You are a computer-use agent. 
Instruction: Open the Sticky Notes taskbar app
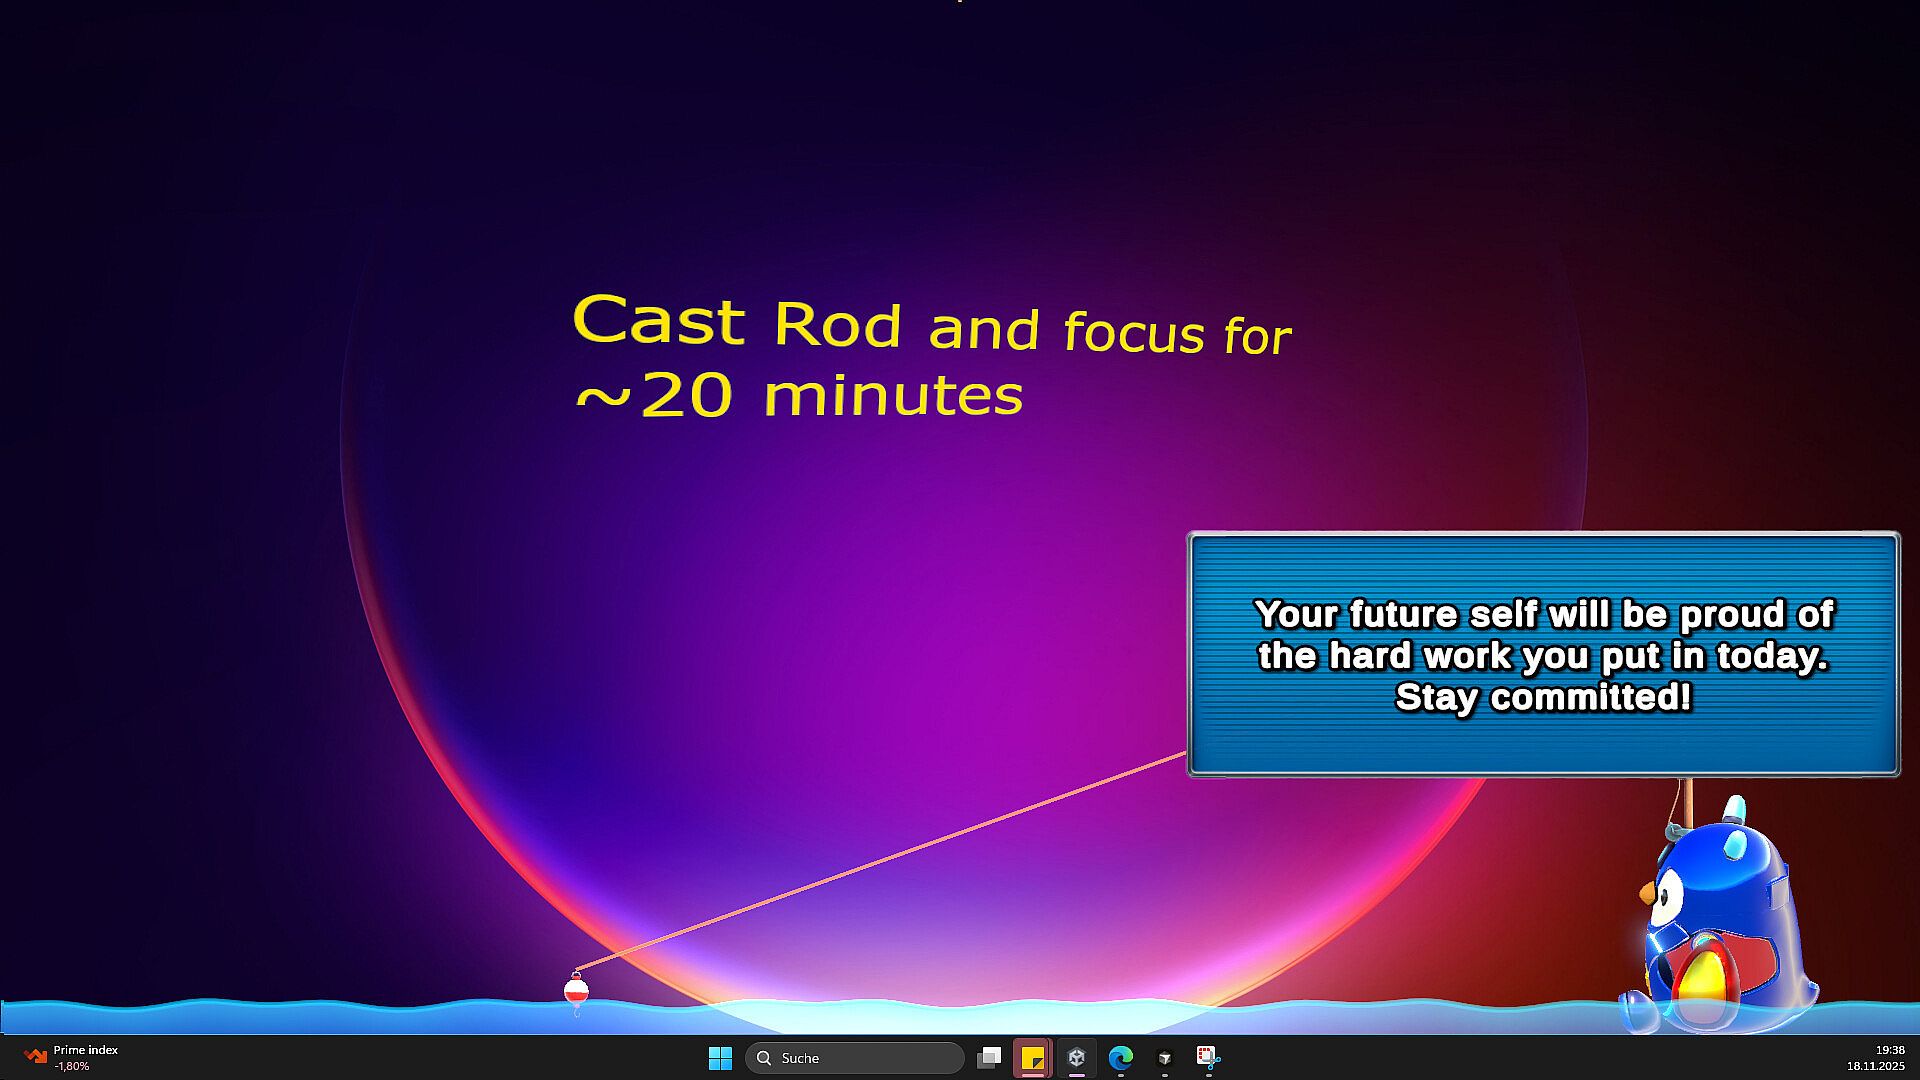click(x=1032, y=1058)
